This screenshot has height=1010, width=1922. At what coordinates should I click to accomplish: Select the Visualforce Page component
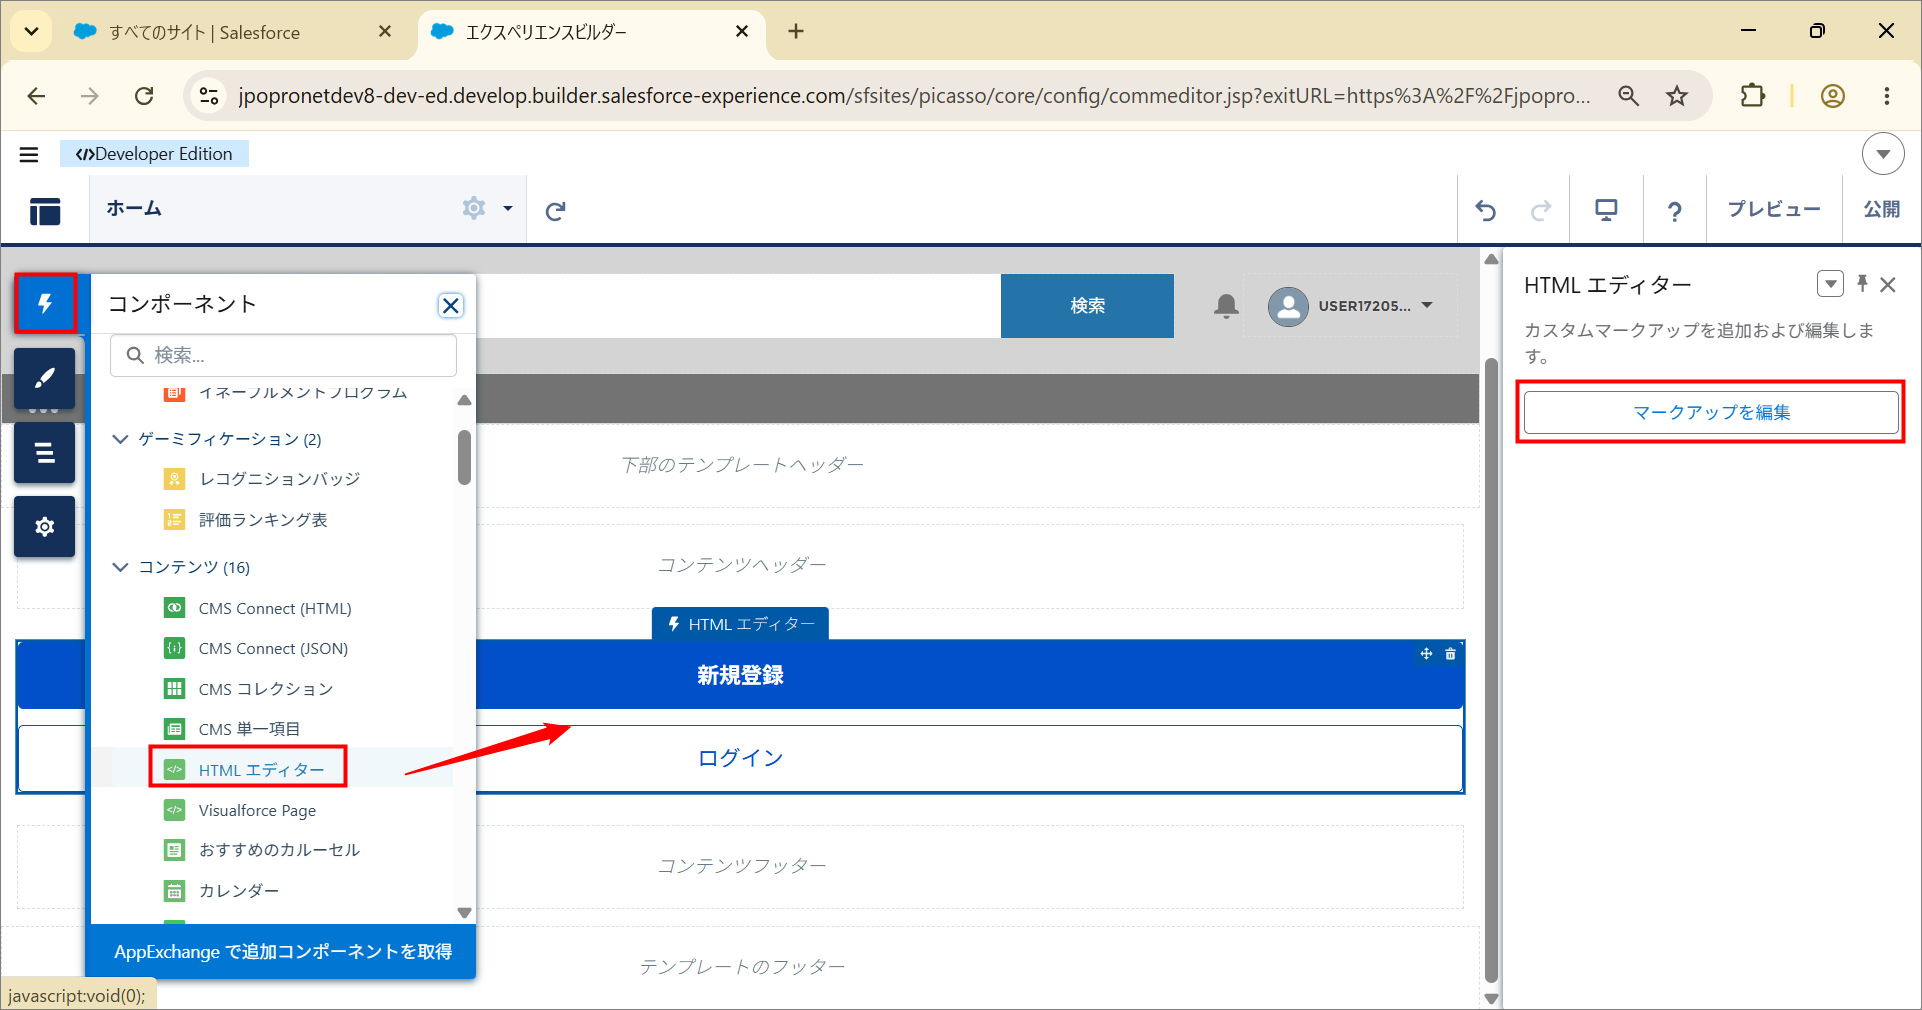257,810
